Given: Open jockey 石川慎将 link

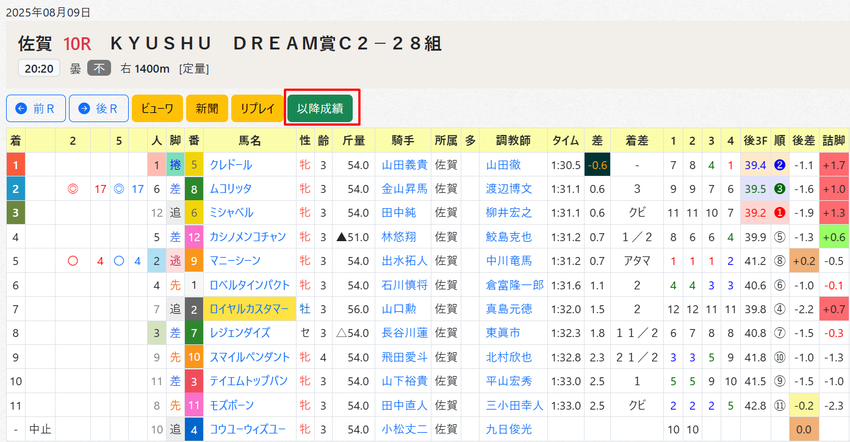Looking at the screenshot, I should tap(404, 285).
